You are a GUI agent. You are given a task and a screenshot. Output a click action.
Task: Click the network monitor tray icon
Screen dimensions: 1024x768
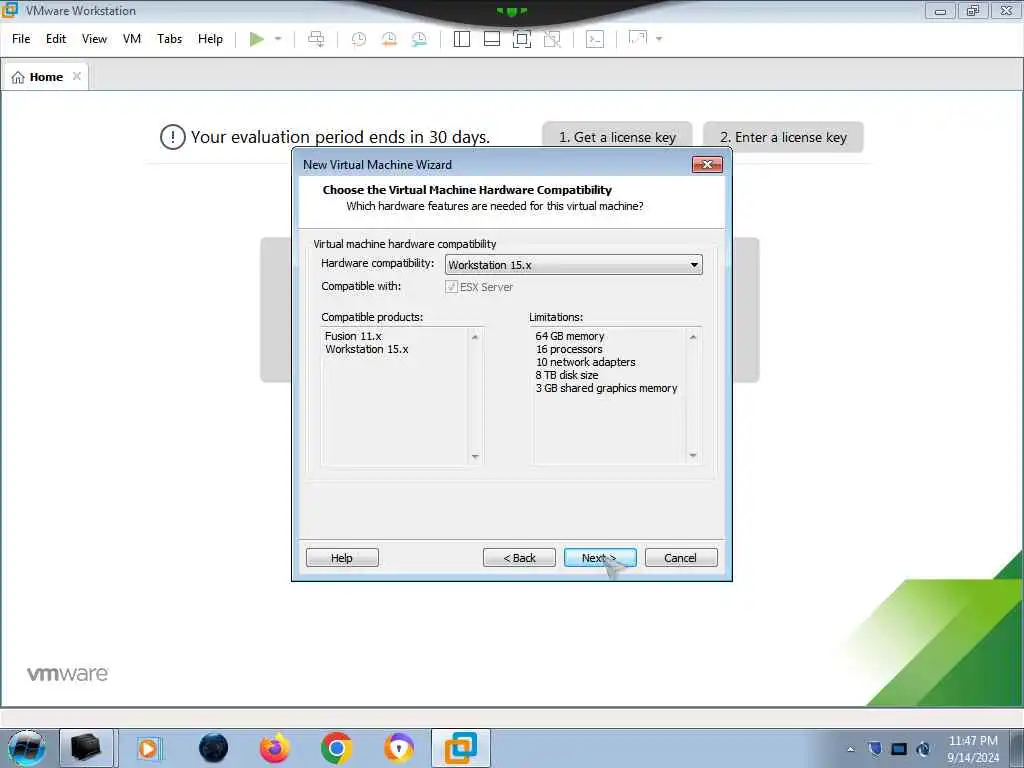pyautogui.click(x=899, y=749)
